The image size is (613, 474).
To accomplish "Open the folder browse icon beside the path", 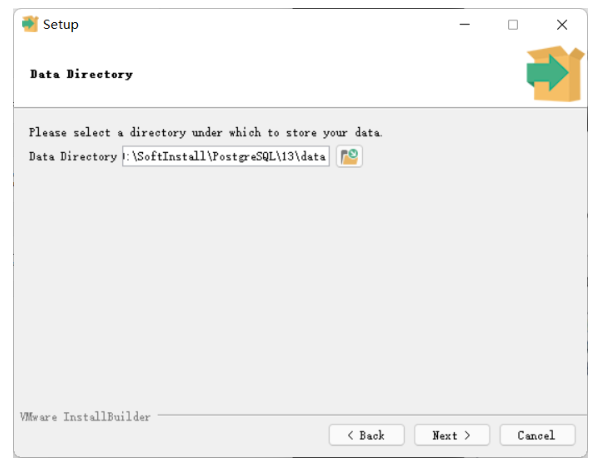I will coord(349,156).
